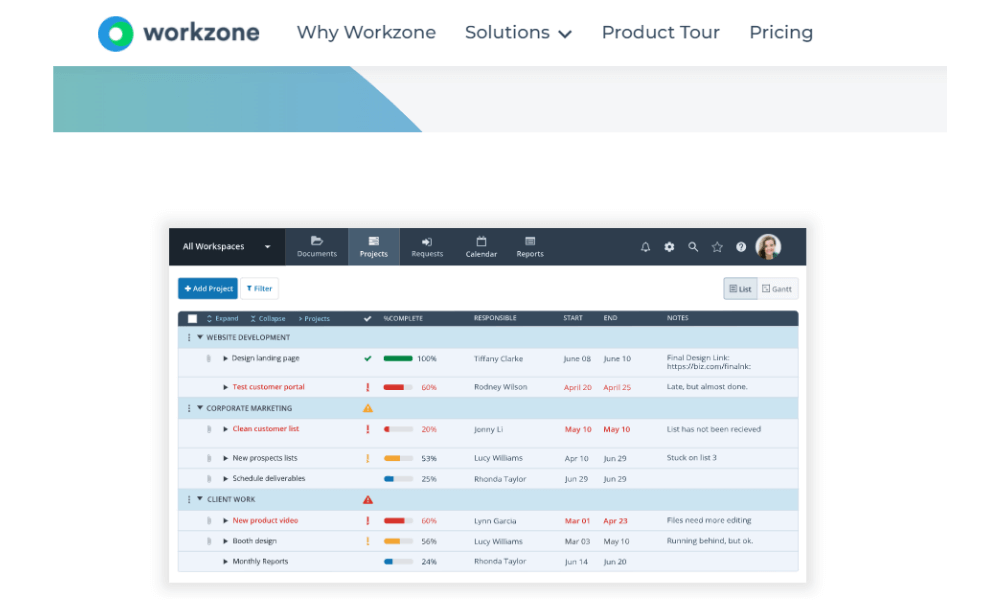Expand the Clean customer list task
The width and height of the screenshot is (1000, 600).
click(225, 429)
